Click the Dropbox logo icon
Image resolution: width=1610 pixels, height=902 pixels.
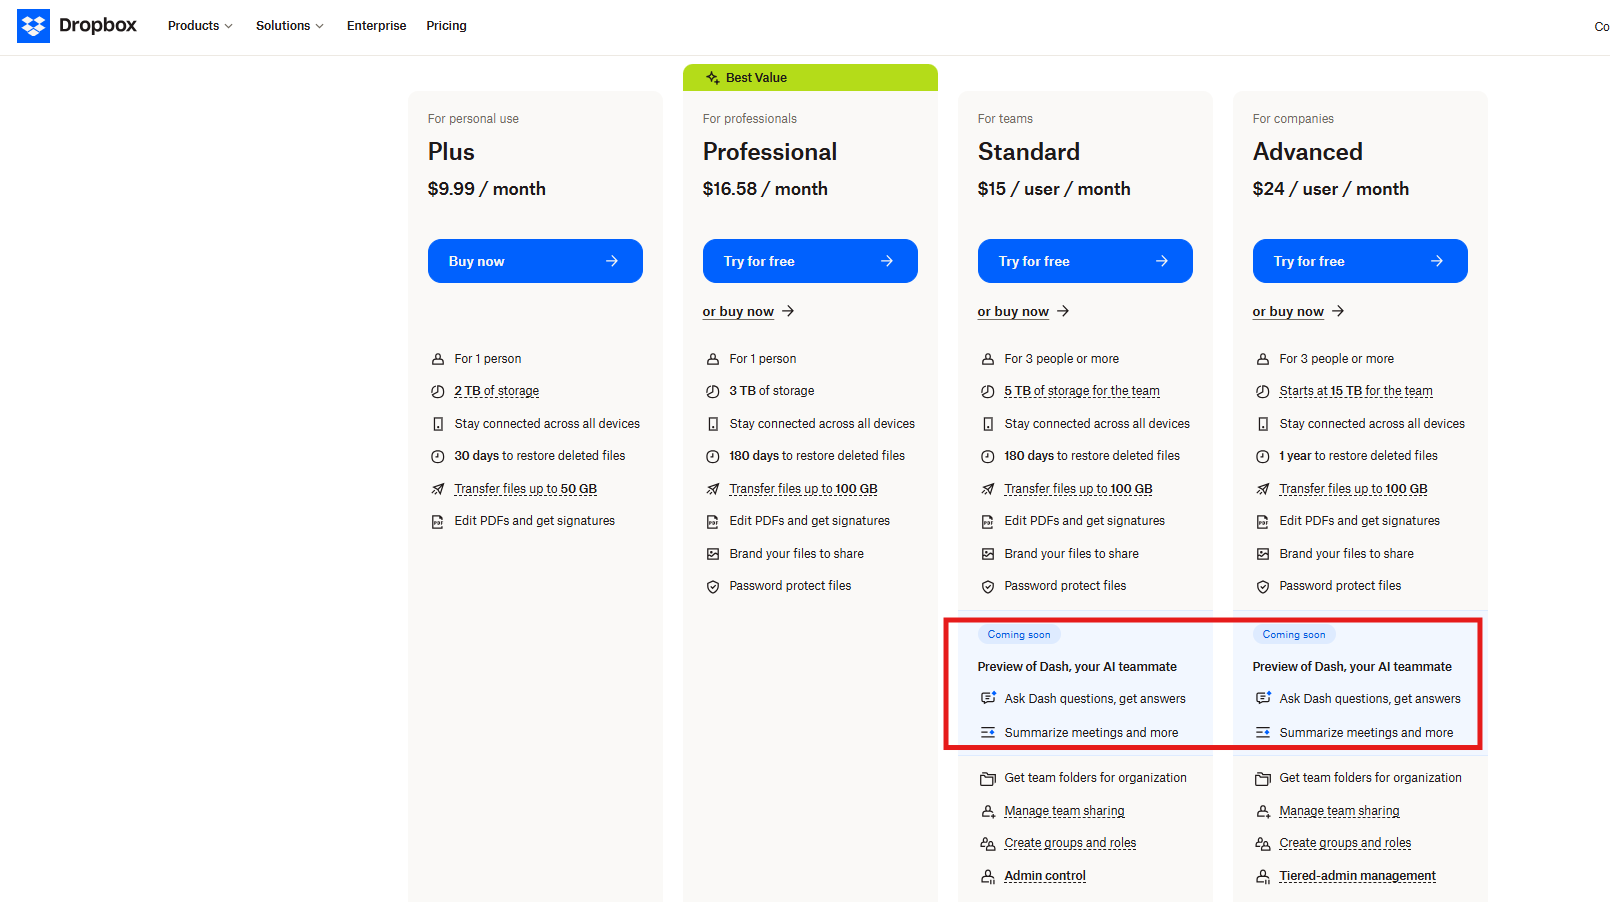pyautogui.click(x=33, y=25)
